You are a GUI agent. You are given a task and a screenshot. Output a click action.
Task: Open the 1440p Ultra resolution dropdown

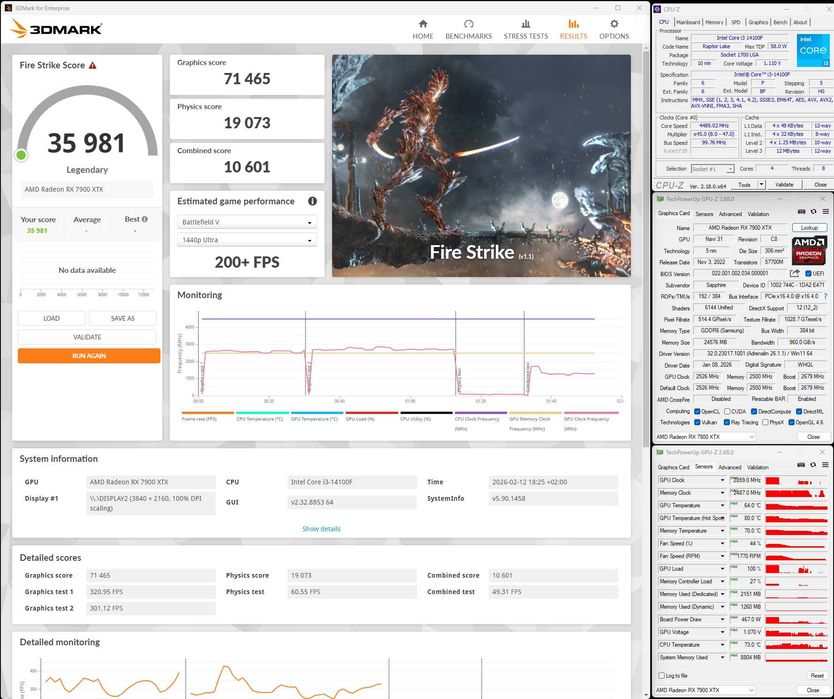pos(247,240)
